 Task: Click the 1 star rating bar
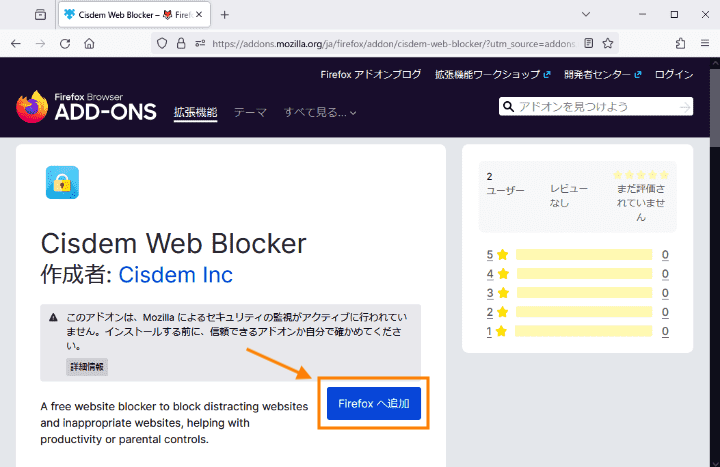click(x=583, y=331)
